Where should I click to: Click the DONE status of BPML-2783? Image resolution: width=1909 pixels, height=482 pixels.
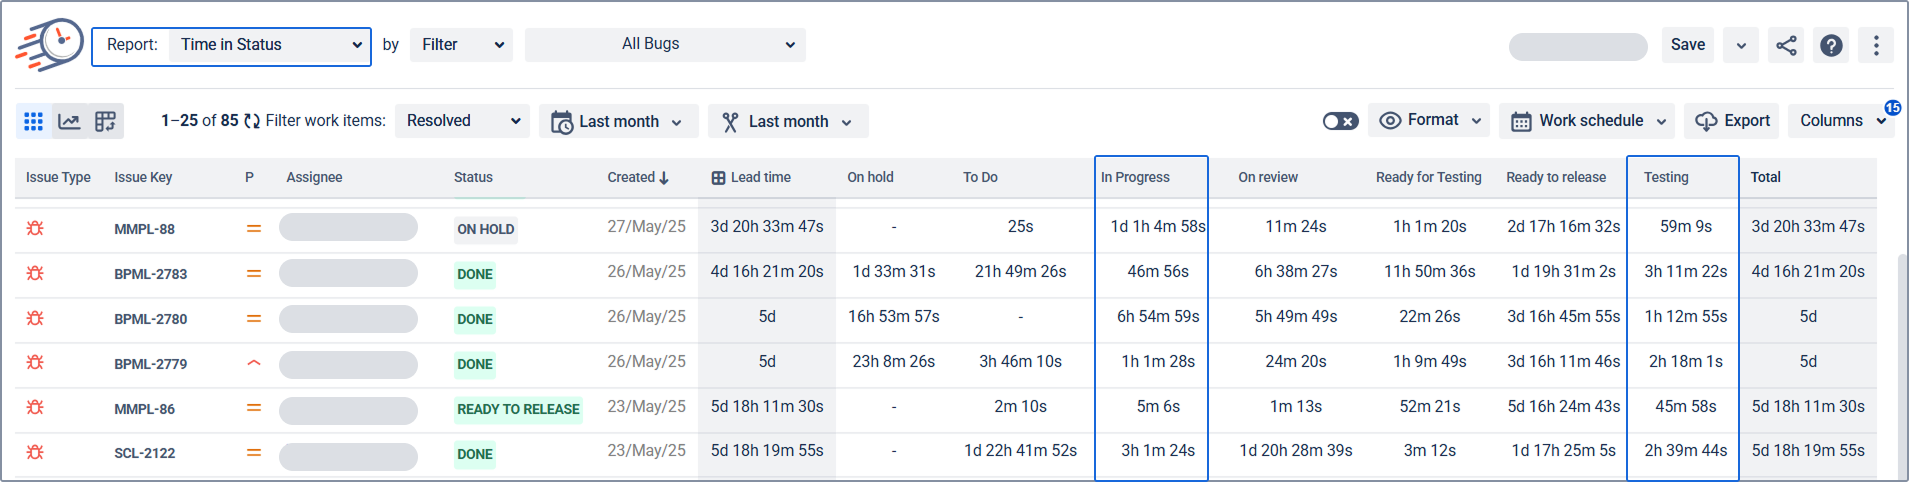(x=475, y=274)
